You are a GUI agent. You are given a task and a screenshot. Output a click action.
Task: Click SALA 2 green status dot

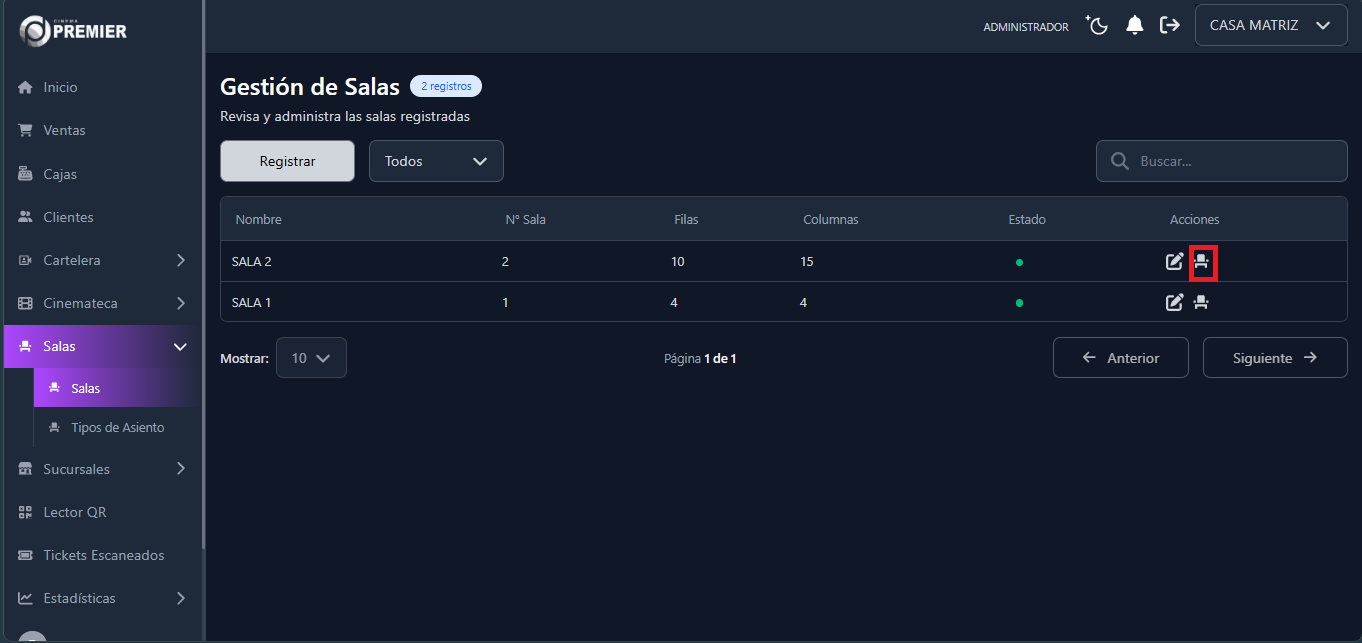click(x=1019, y=263)
